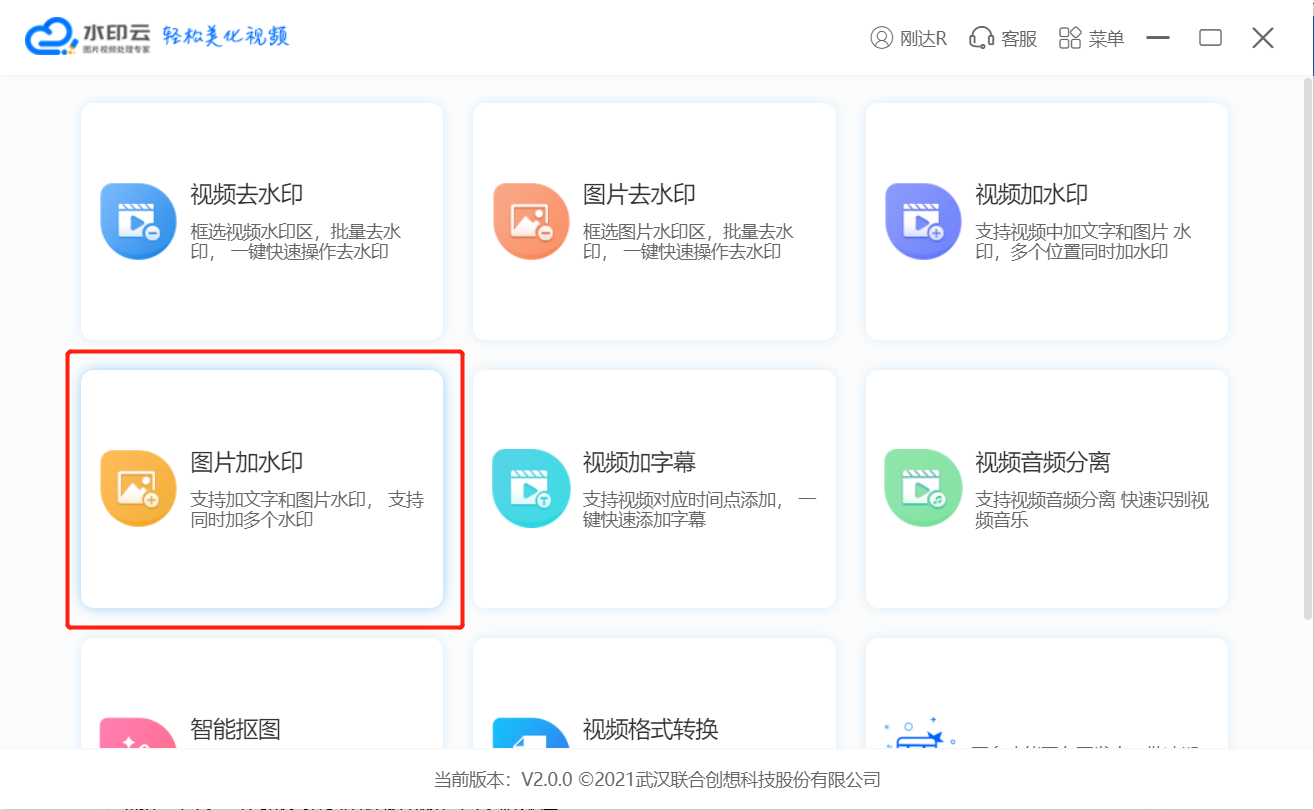Open the 视频格式转换 title
This screenshot has width=1314, height=810.
click(x=651, y=729)
